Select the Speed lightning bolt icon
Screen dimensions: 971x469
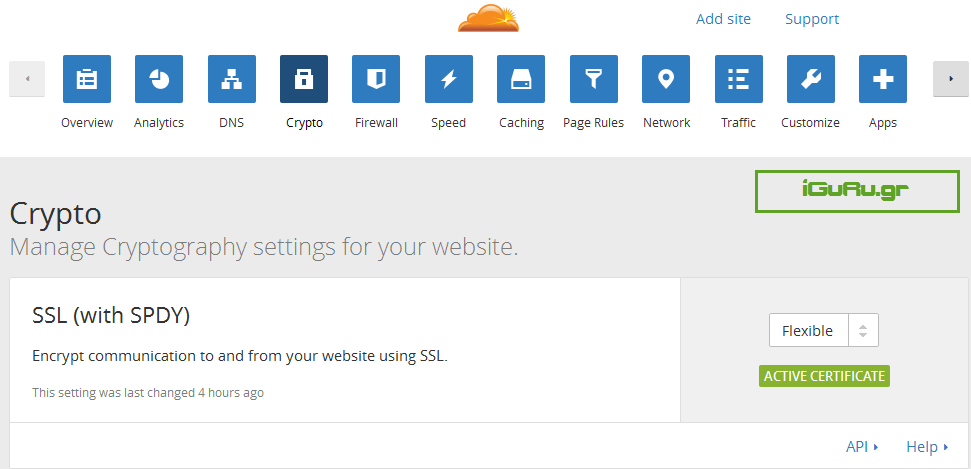click(x=449, y=79)
